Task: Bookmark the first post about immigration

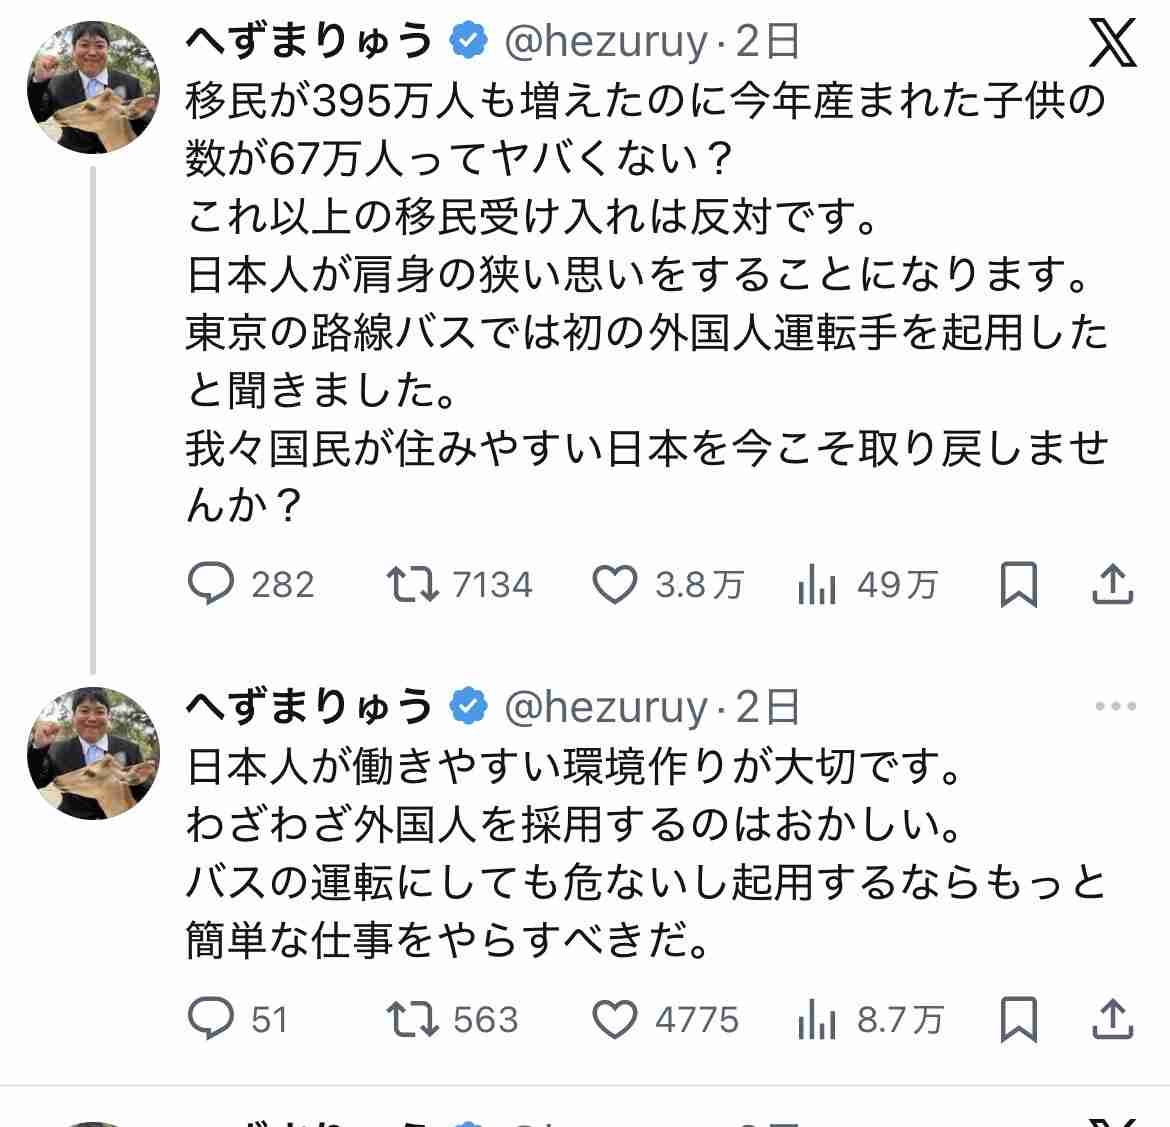Action: [x=1018, y=584]
